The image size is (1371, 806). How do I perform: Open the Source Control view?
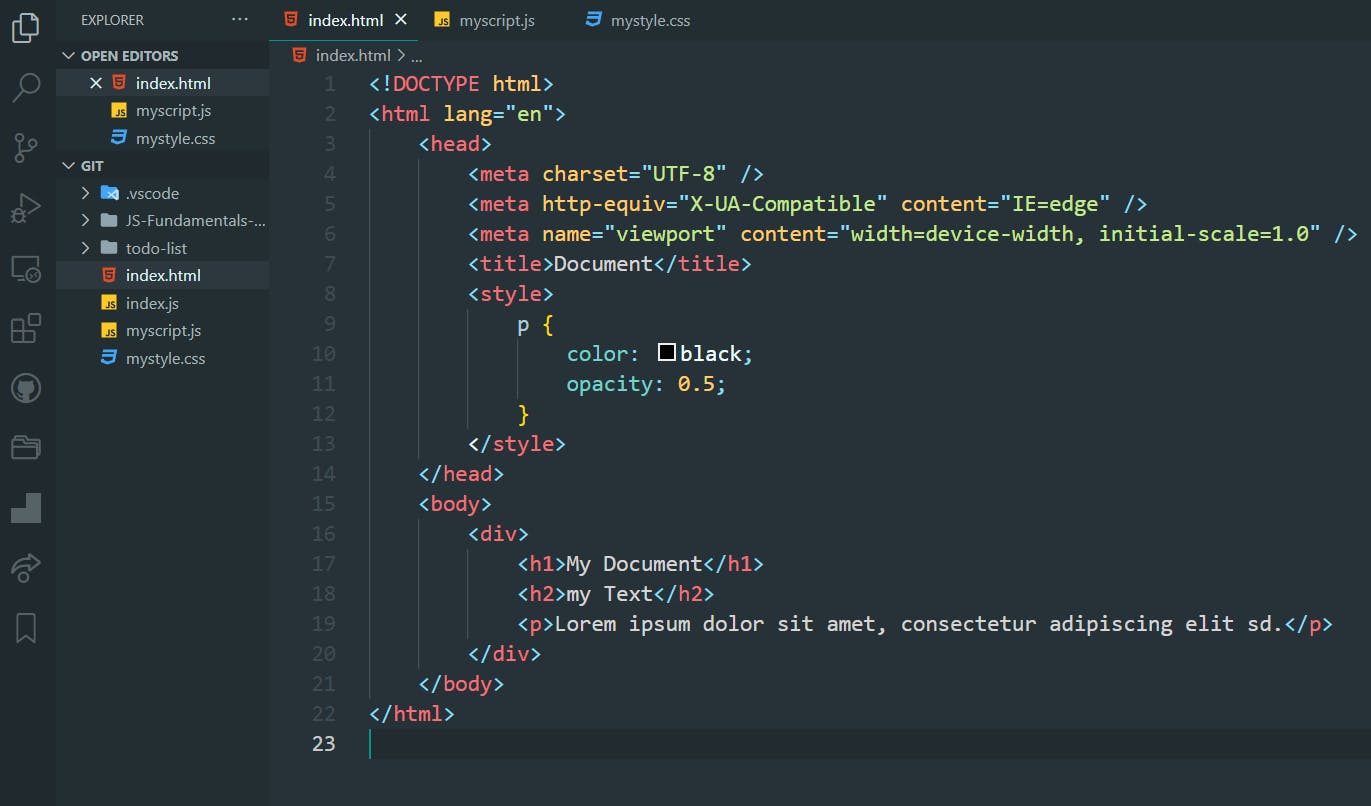pos(26,148)
